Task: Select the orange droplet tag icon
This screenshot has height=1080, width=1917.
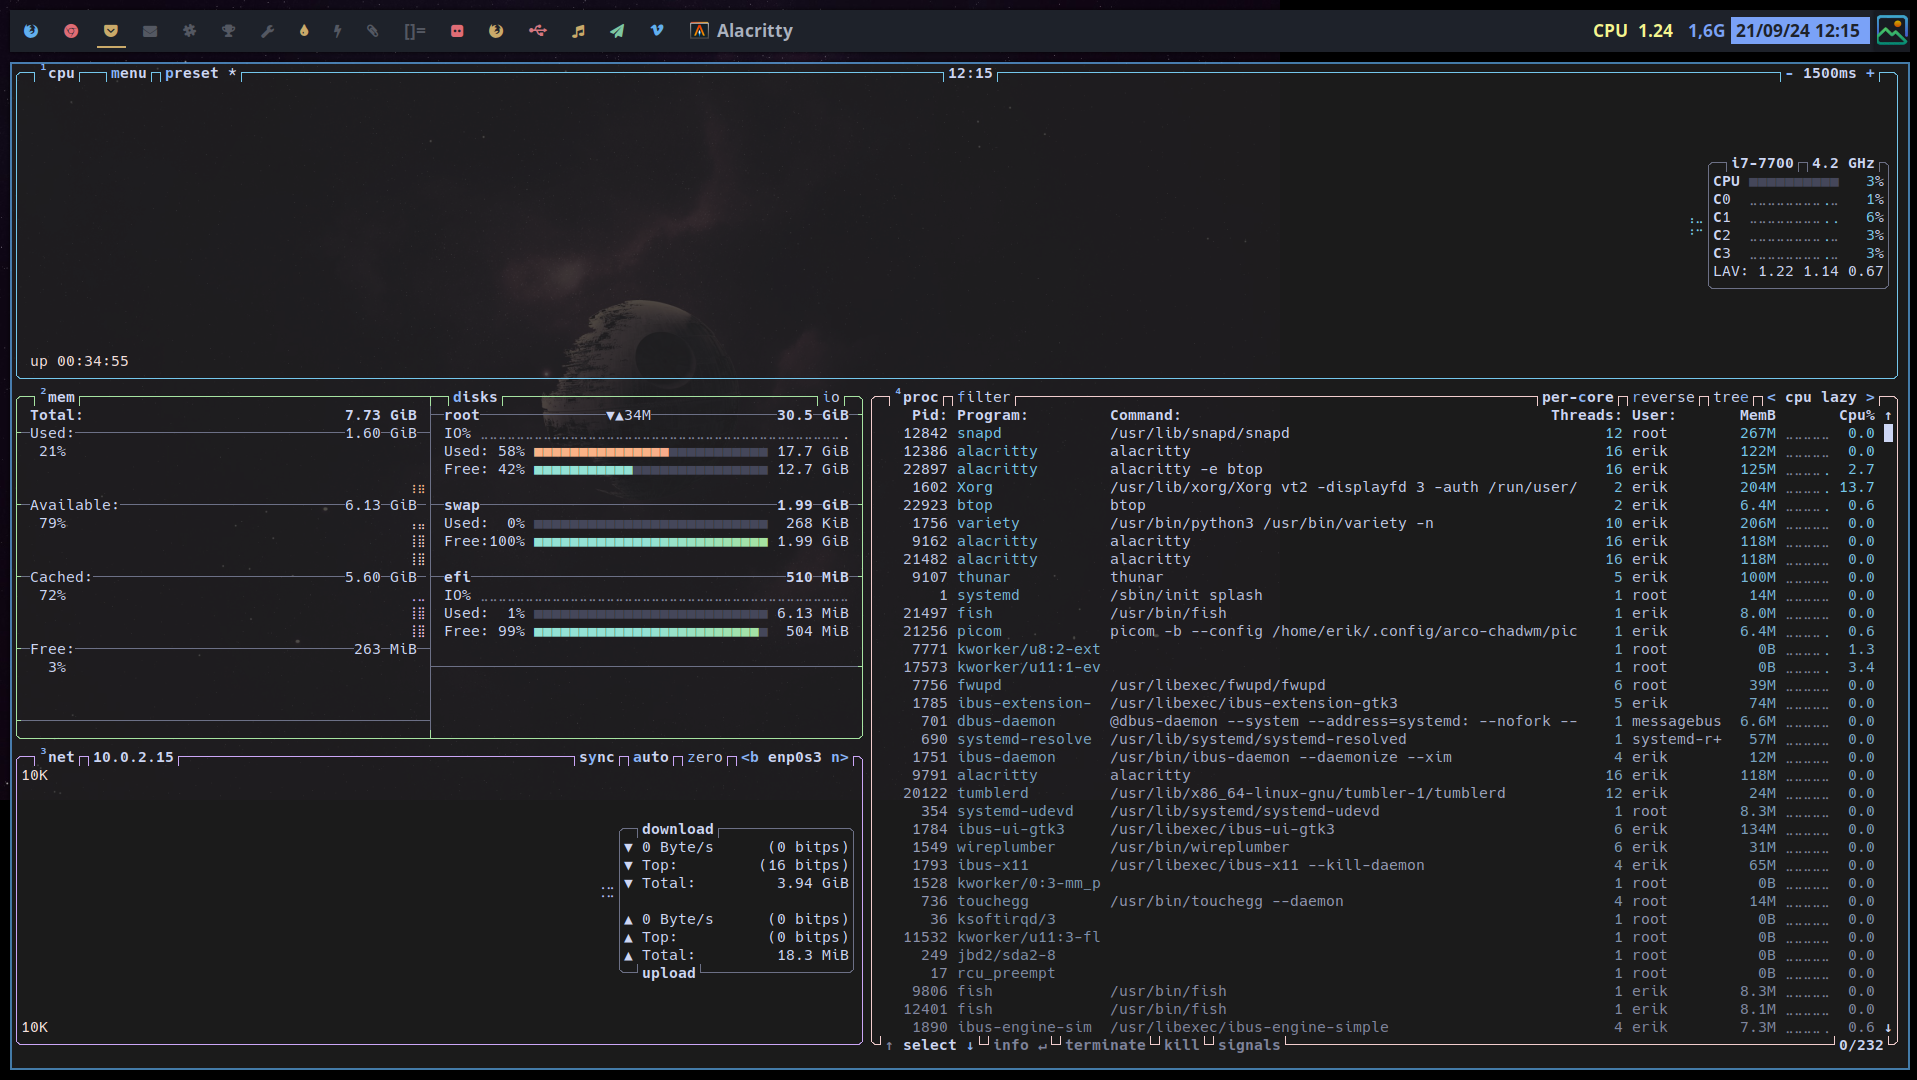Action: 304,31
